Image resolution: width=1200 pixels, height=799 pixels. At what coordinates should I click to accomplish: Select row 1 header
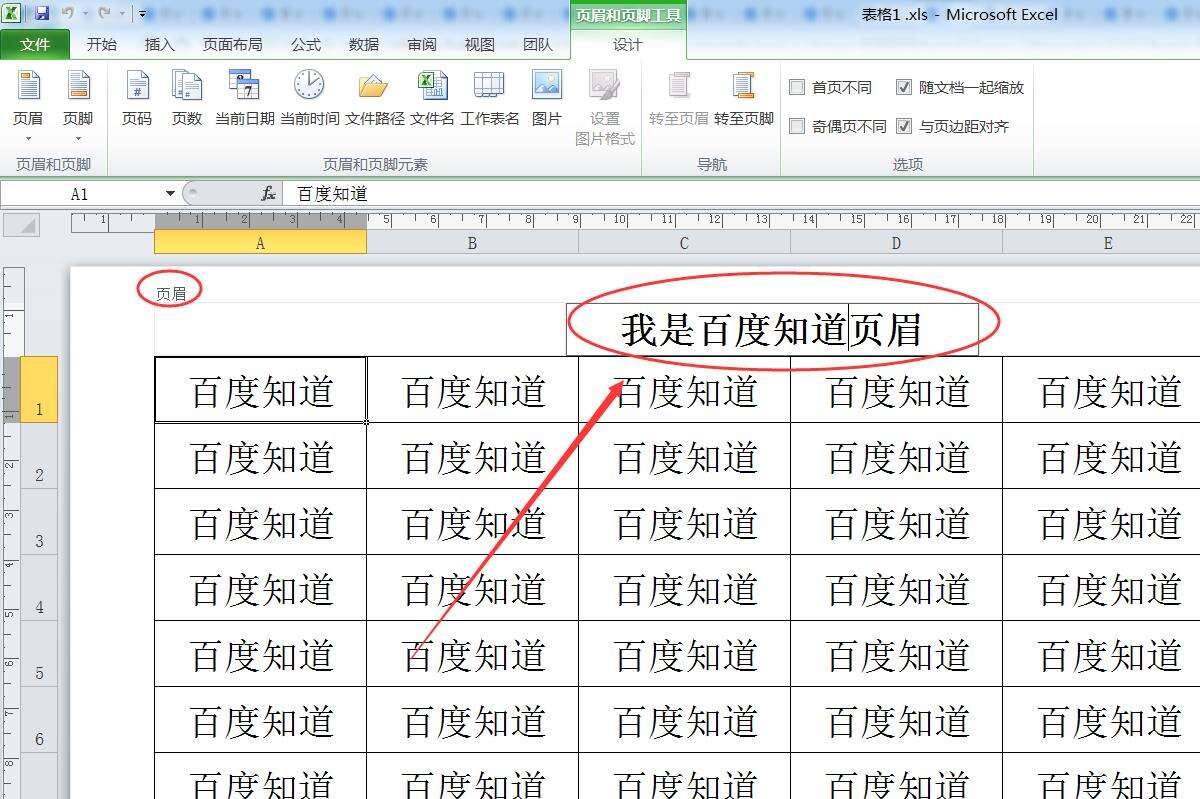click(x=40, y=390)
